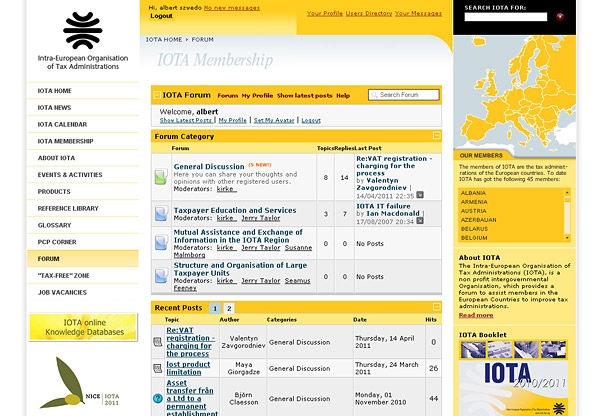Screen dimensions: 604x416
Task: Click members list scroll-down arrow
Action: coord(567,238)
